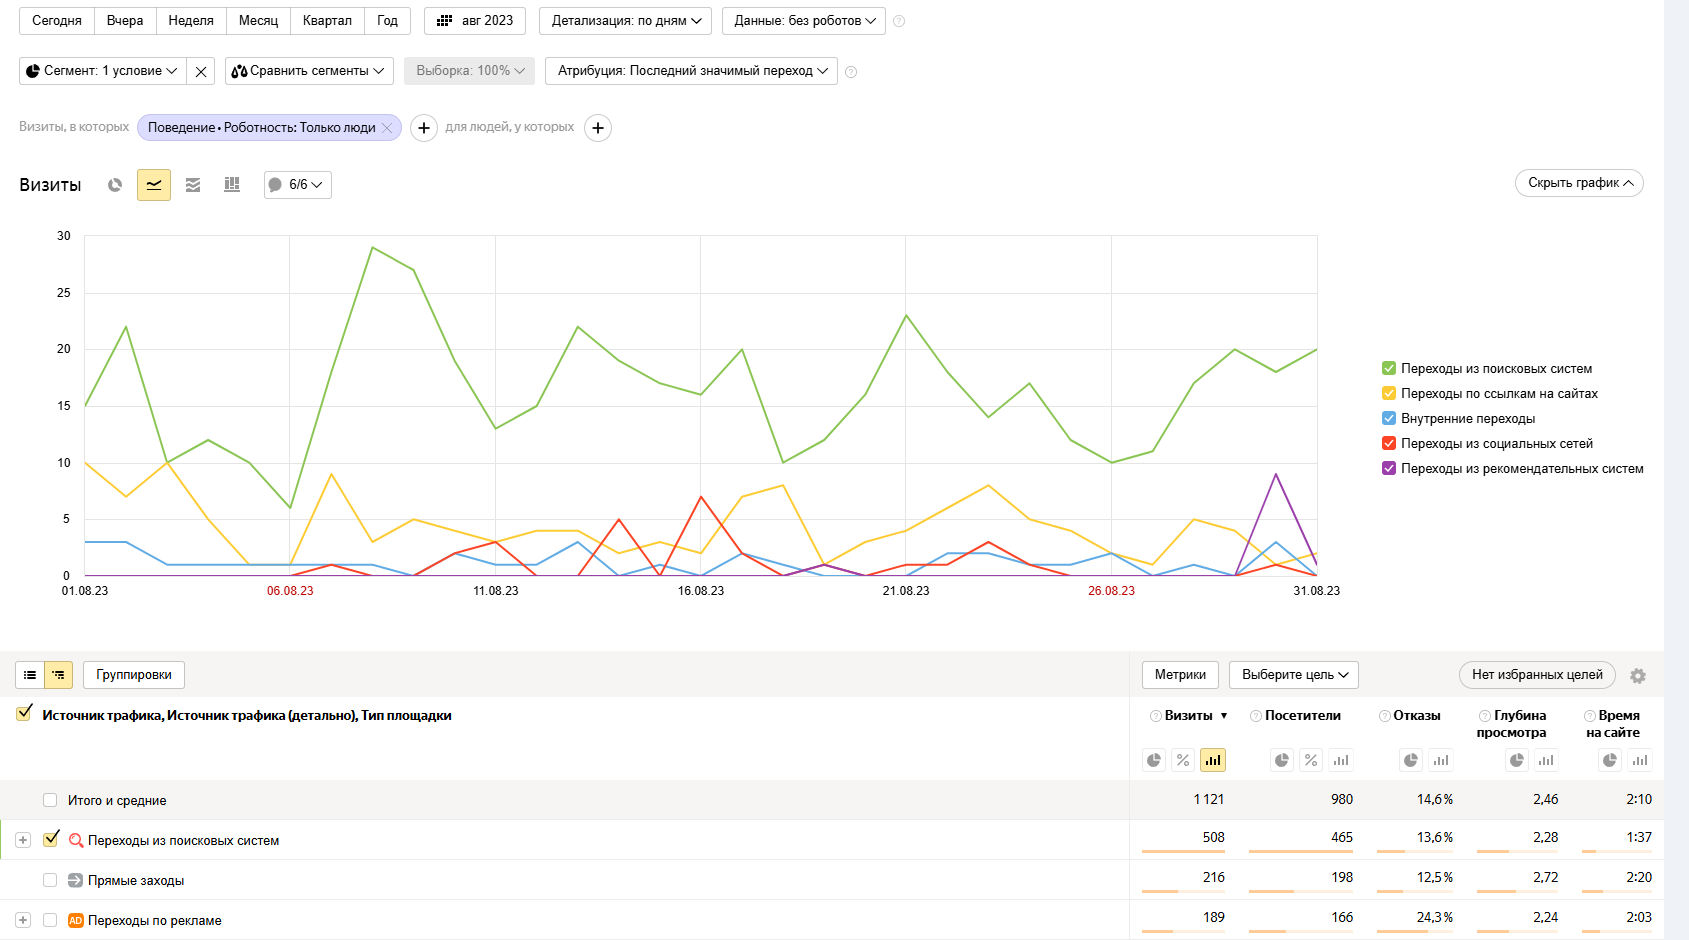
Task: Switch to the flat list view icon
Action: tap(30, 675)
